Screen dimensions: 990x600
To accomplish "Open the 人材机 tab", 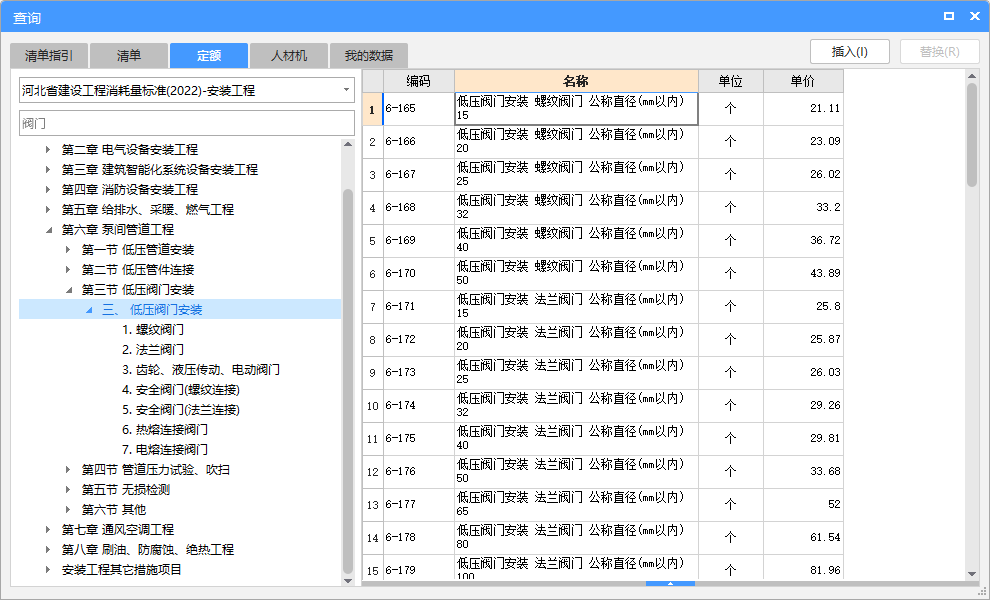I will (289, 56).
